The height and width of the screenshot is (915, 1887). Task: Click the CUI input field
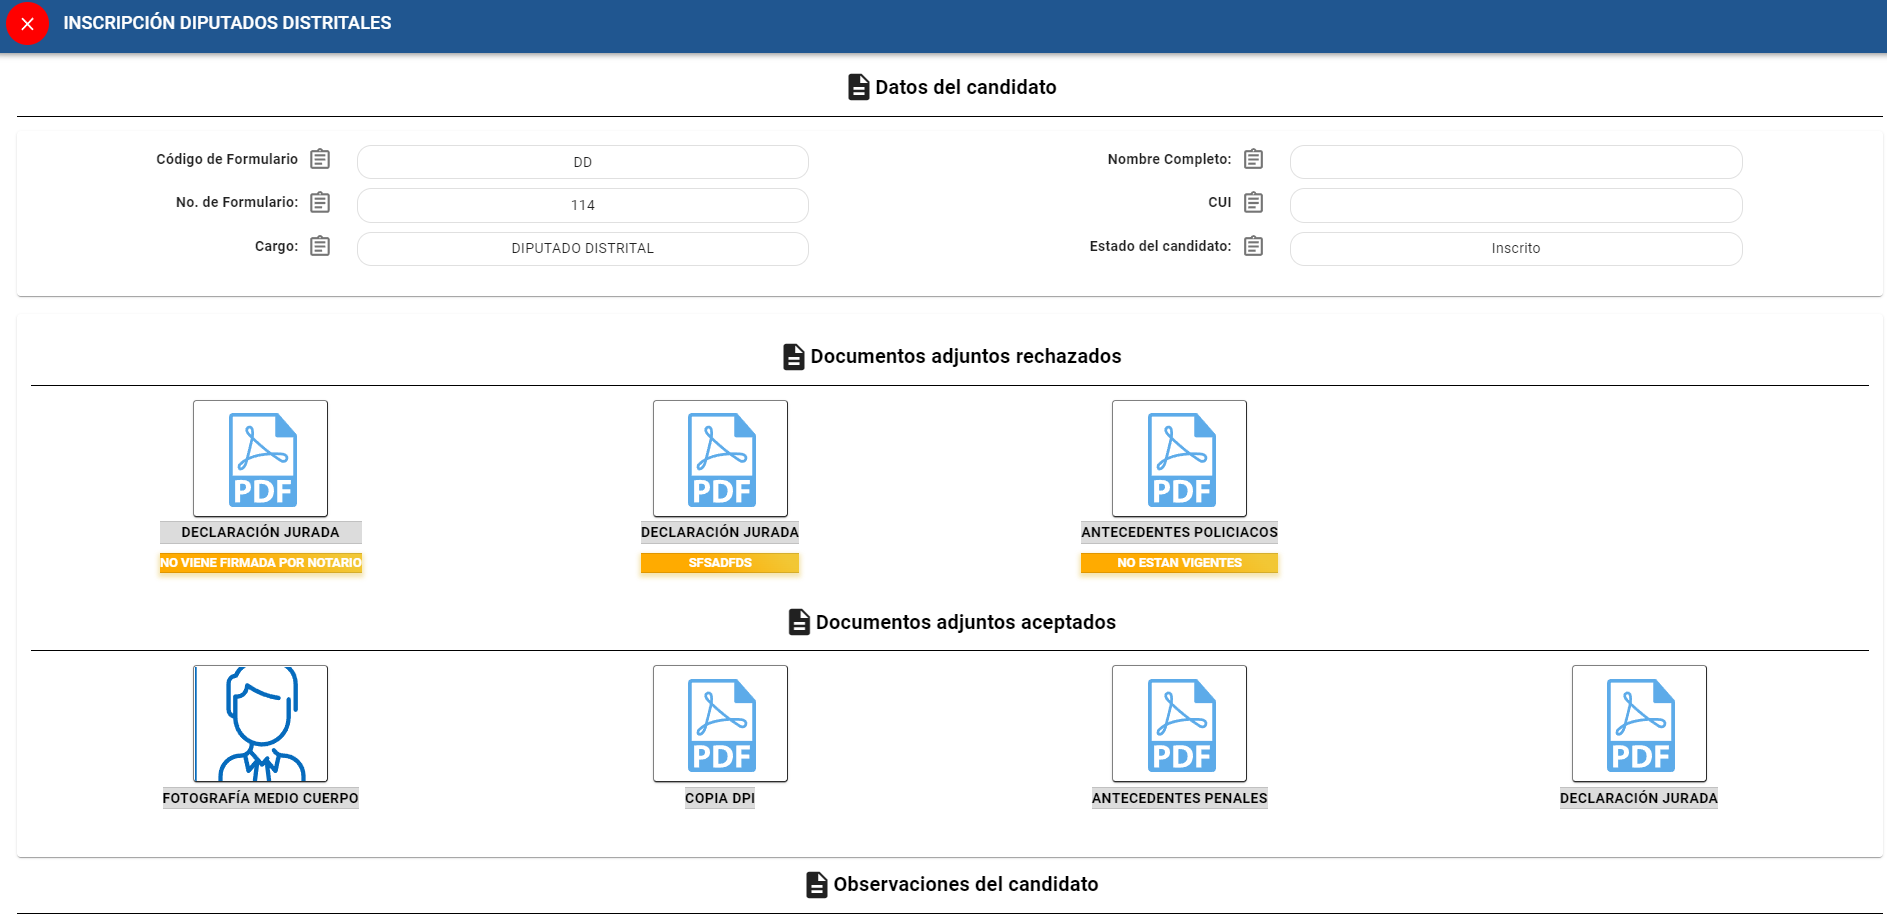tap(1515, 205)
